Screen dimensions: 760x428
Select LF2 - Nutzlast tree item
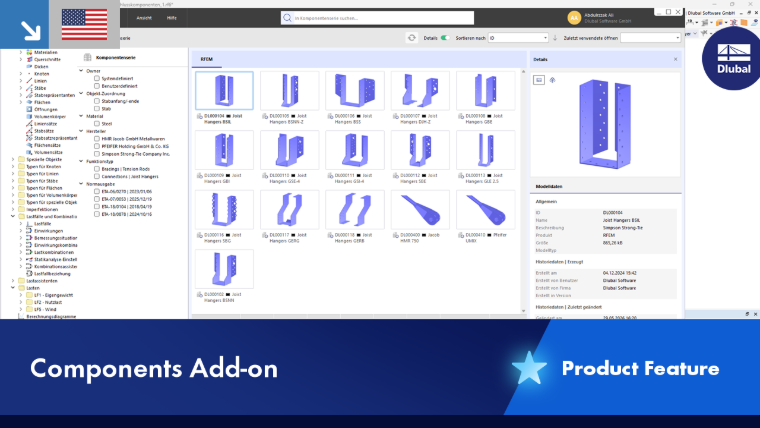[x=48, y=302]
